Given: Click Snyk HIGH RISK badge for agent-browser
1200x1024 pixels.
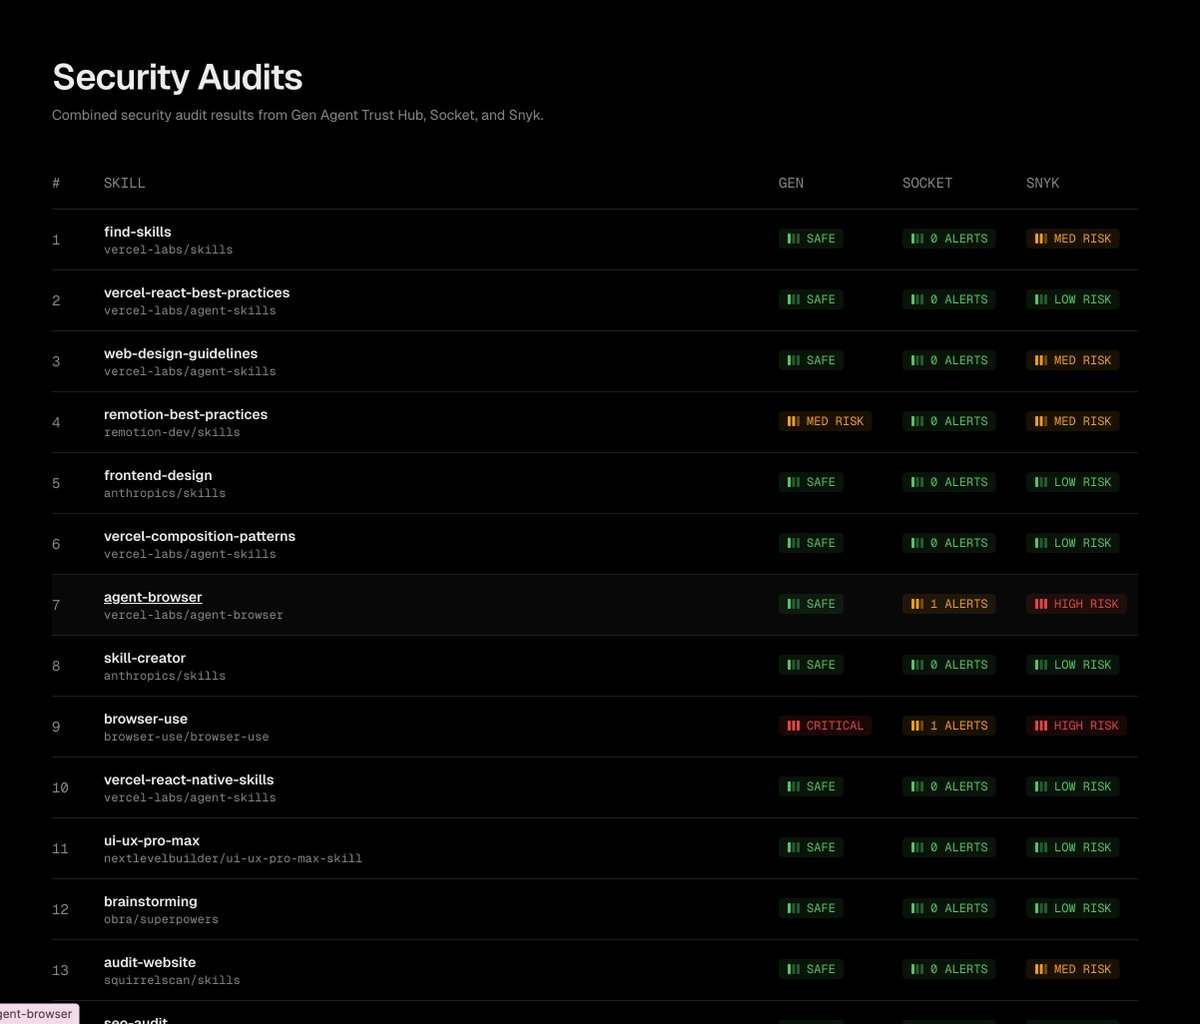Looking at the screenshot, I should pos(1076,605).
